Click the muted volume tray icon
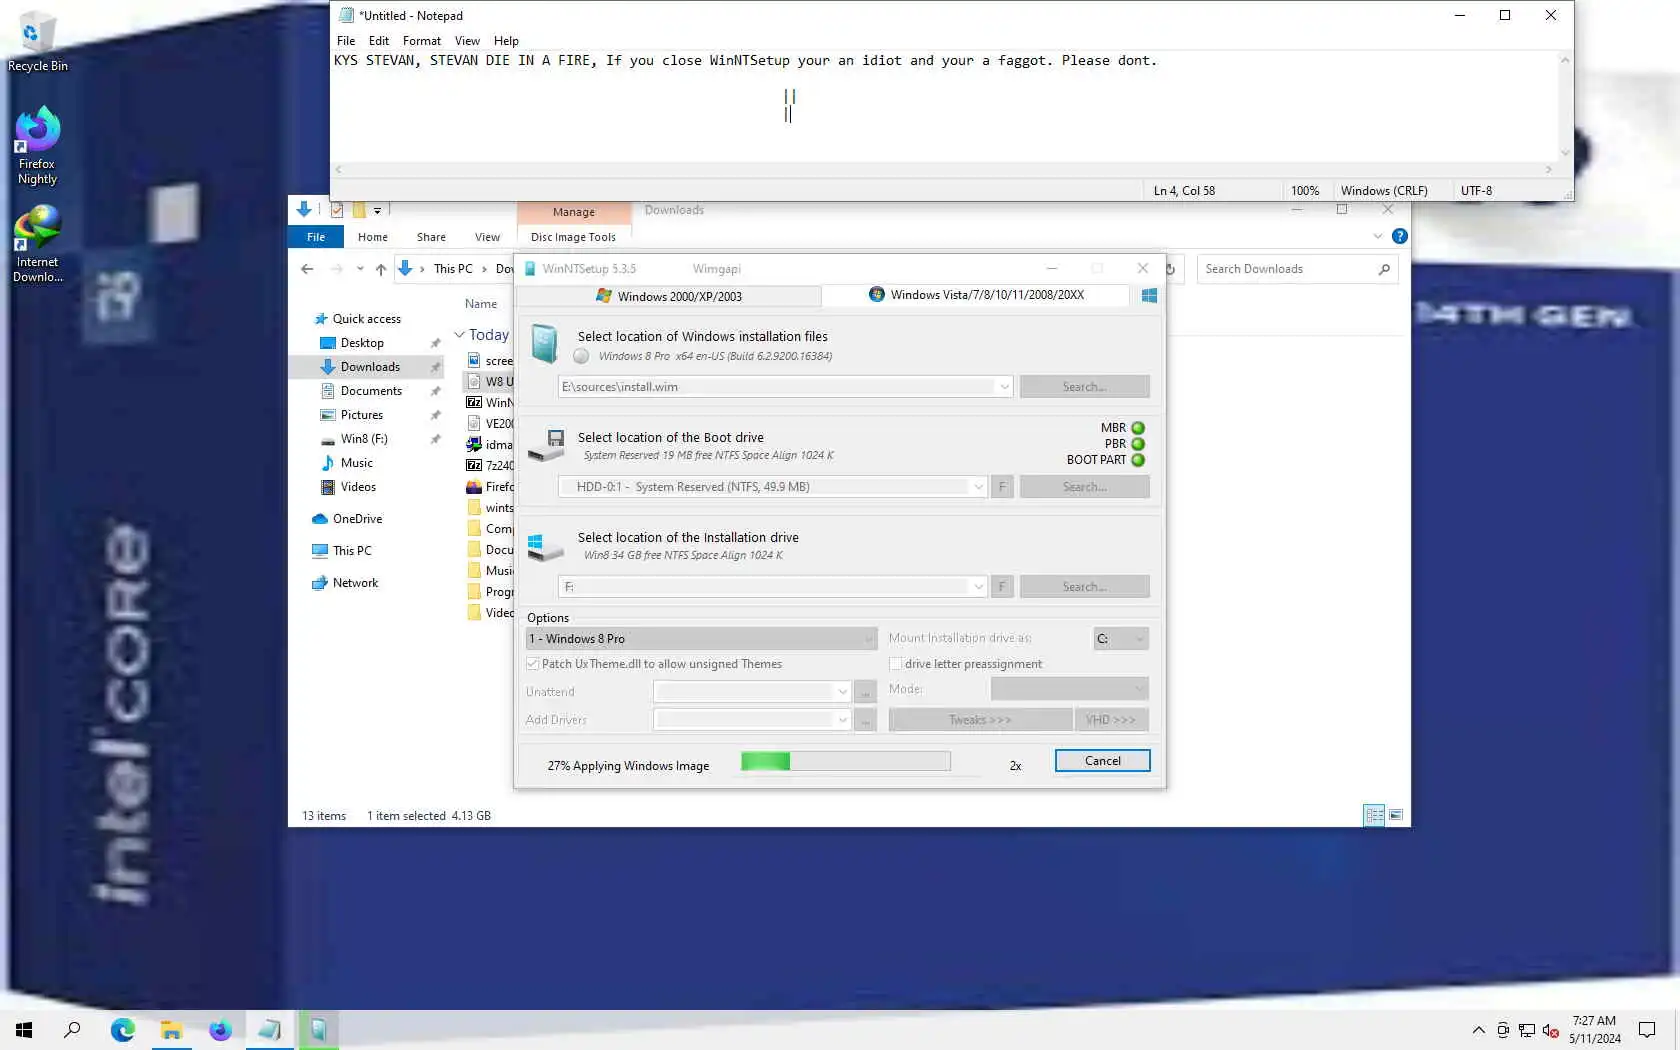 pyautogui.click(x=1551, y=1030)
